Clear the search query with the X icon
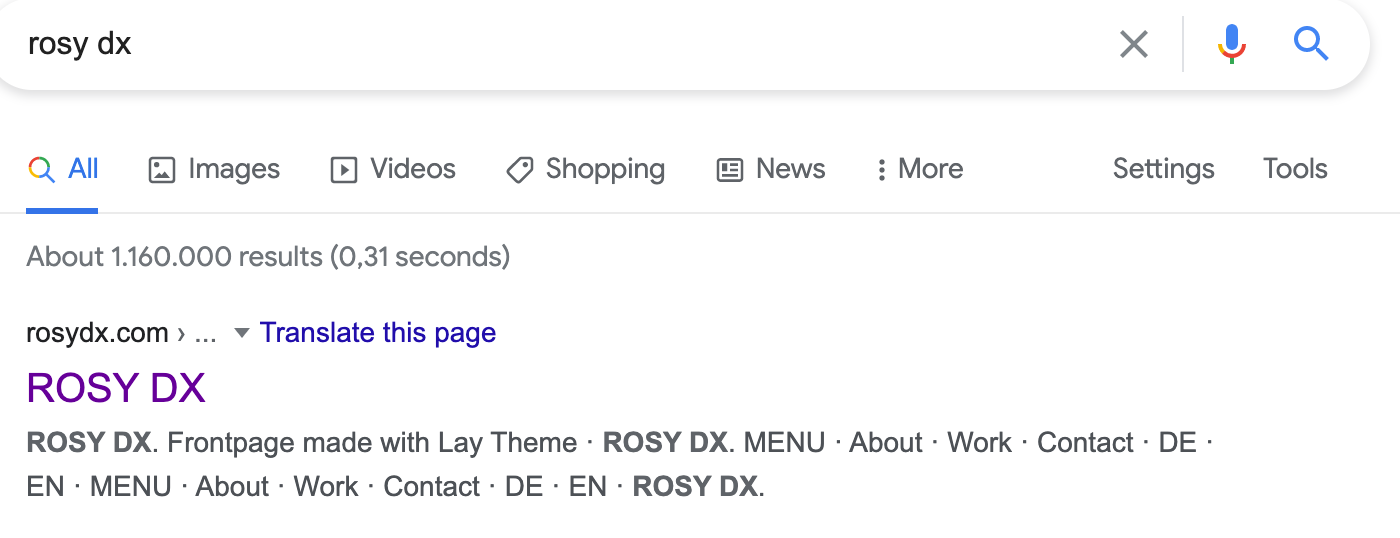Image resolution: width=1400 pixels, height=538 pixels. tap(1133, 44)
